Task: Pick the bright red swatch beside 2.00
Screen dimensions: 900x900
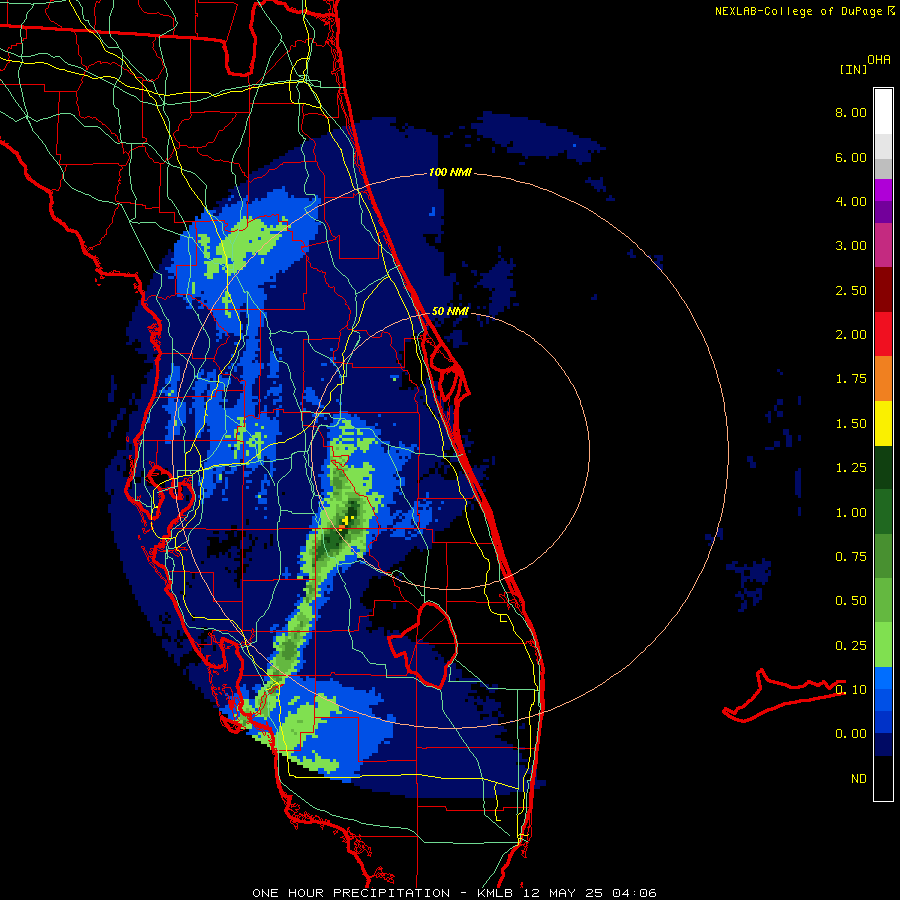Action: [x=883, y=335]
